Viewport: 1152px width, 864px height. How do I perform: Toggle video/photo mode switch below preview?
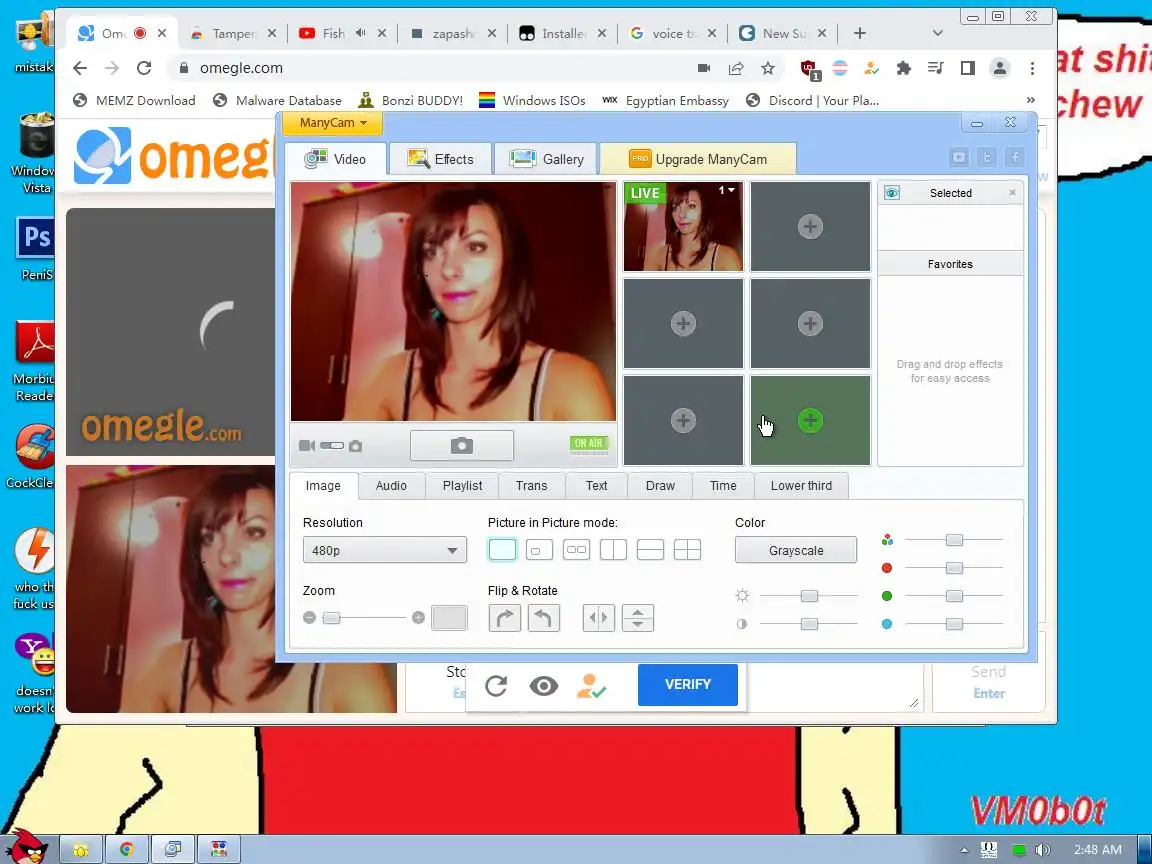(332, 446)
